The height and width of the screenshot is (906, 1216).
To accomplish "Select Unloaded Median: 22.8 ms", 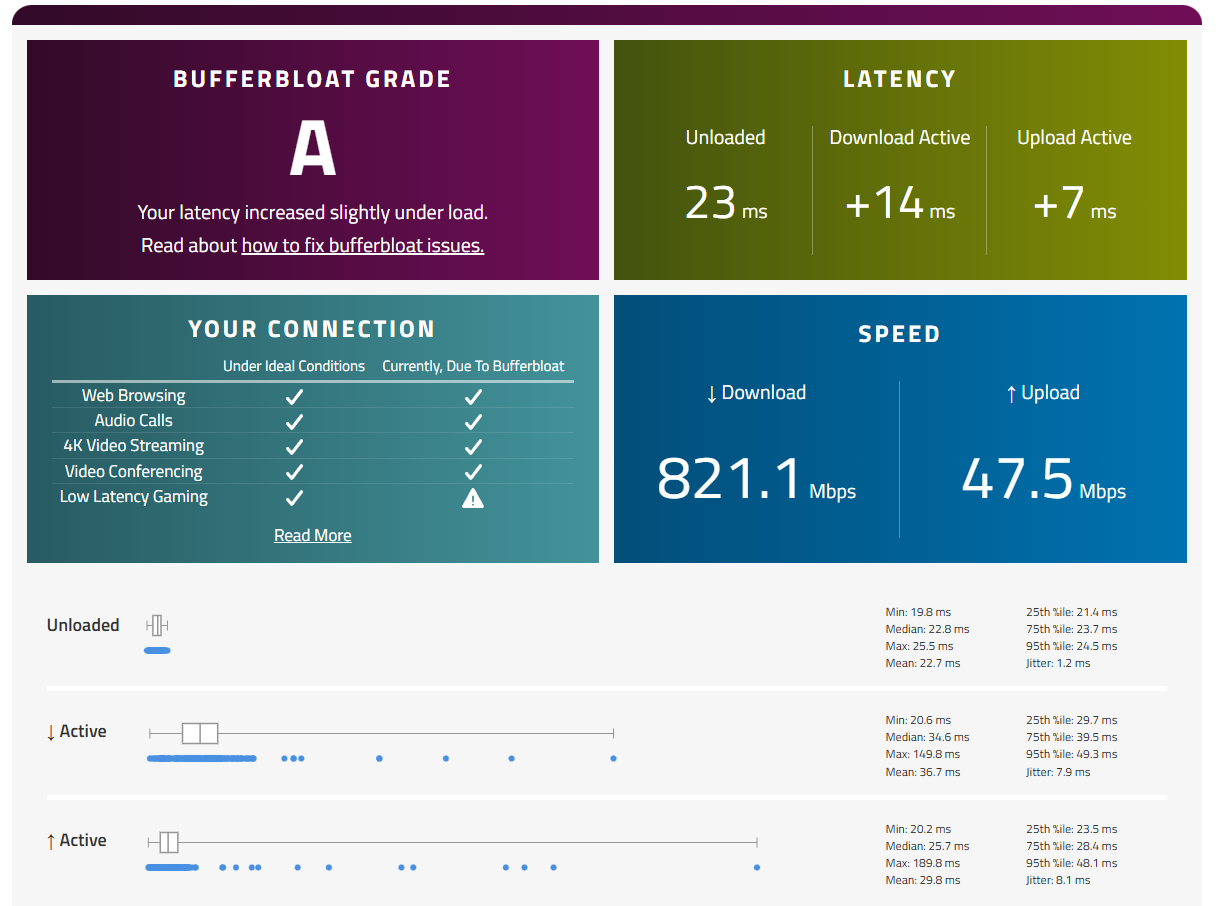I will 927,629.
